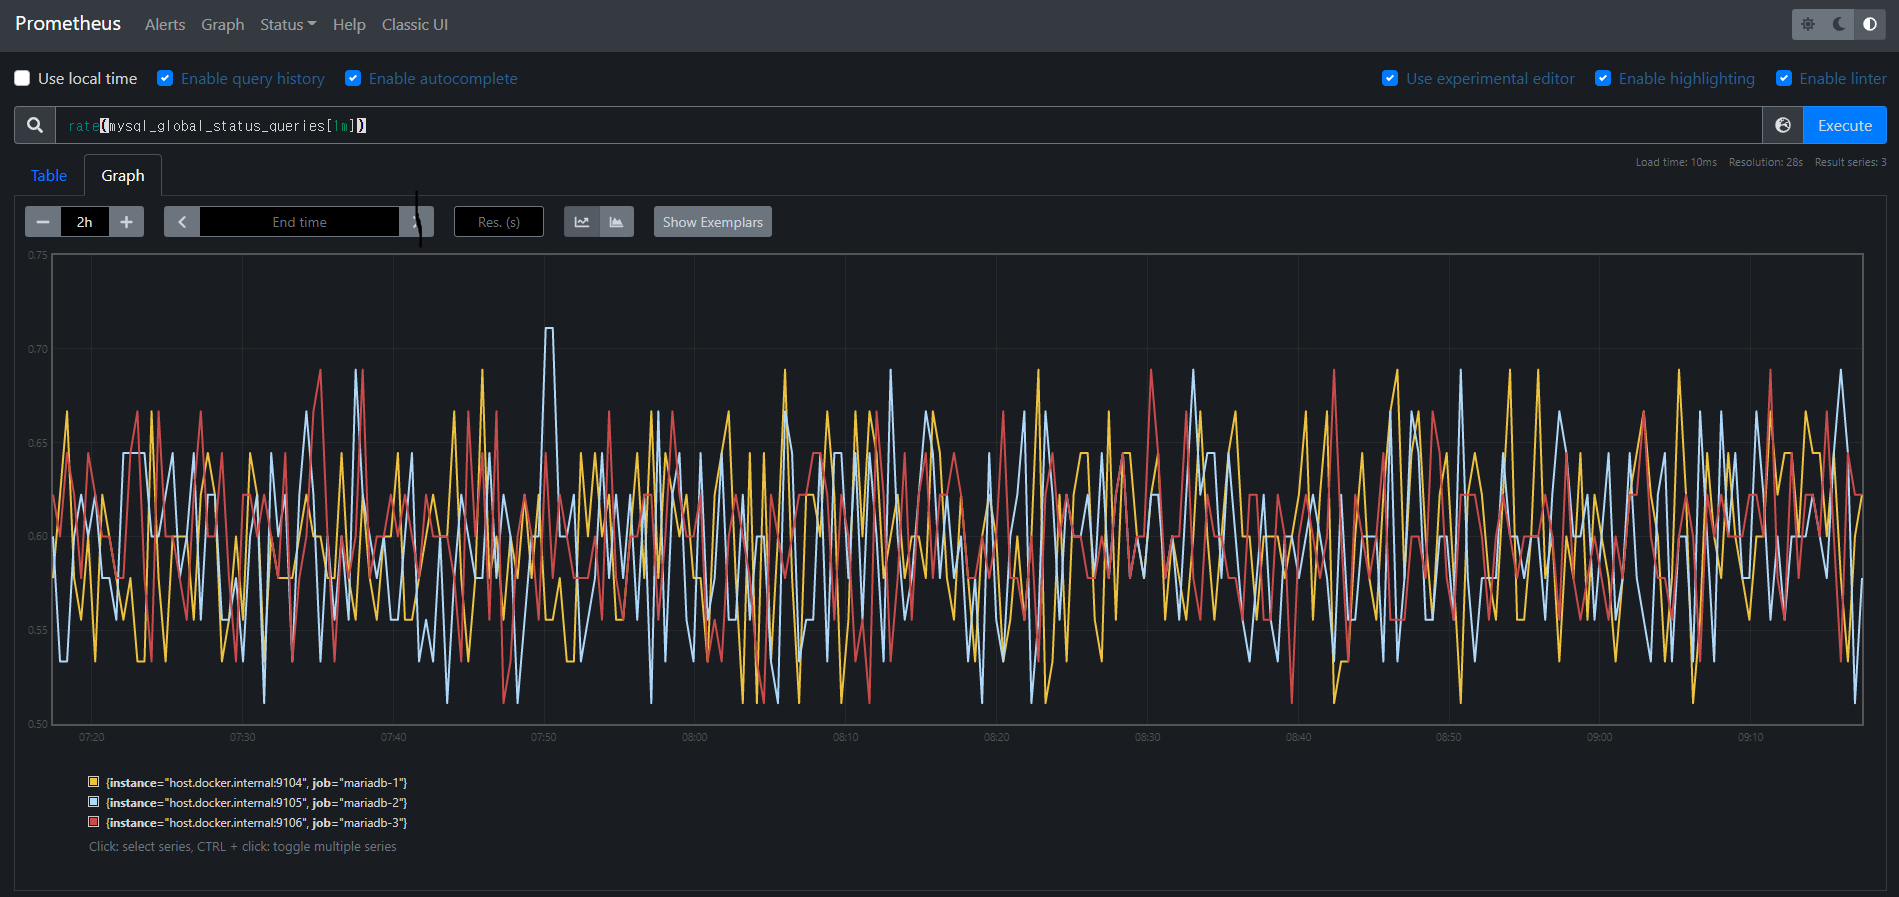Screen dimensions: 1899x897
Task: Select the mariadb-2 blue legend swatch
Action: point(94,802)
